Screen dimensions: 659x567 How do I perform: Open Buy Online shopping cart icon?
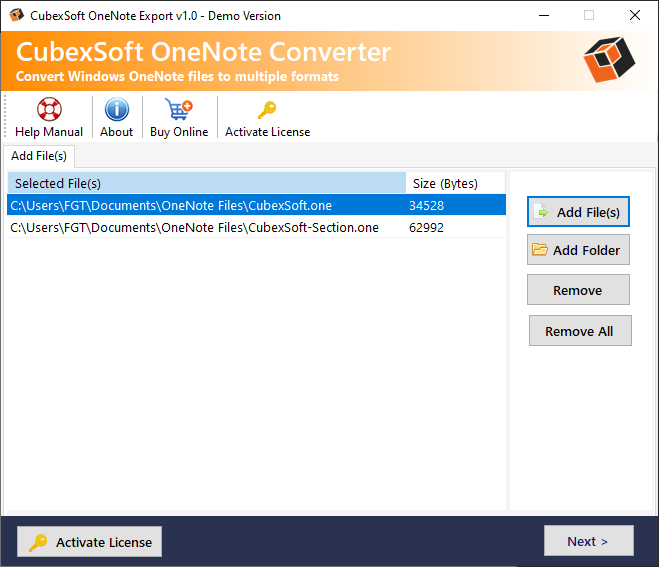pos(179,109)
